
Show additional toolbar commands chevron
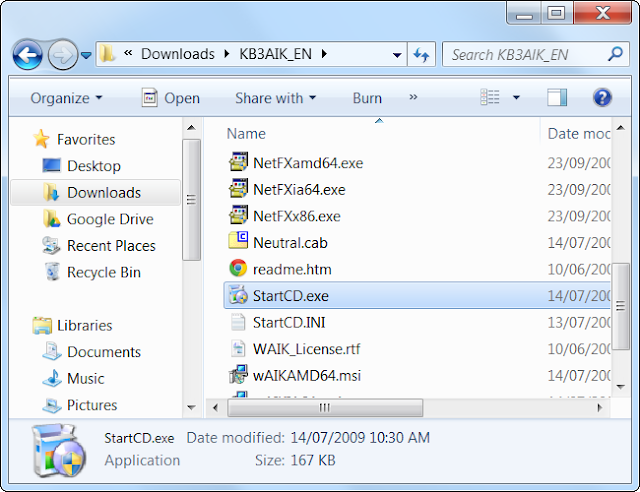413,97
